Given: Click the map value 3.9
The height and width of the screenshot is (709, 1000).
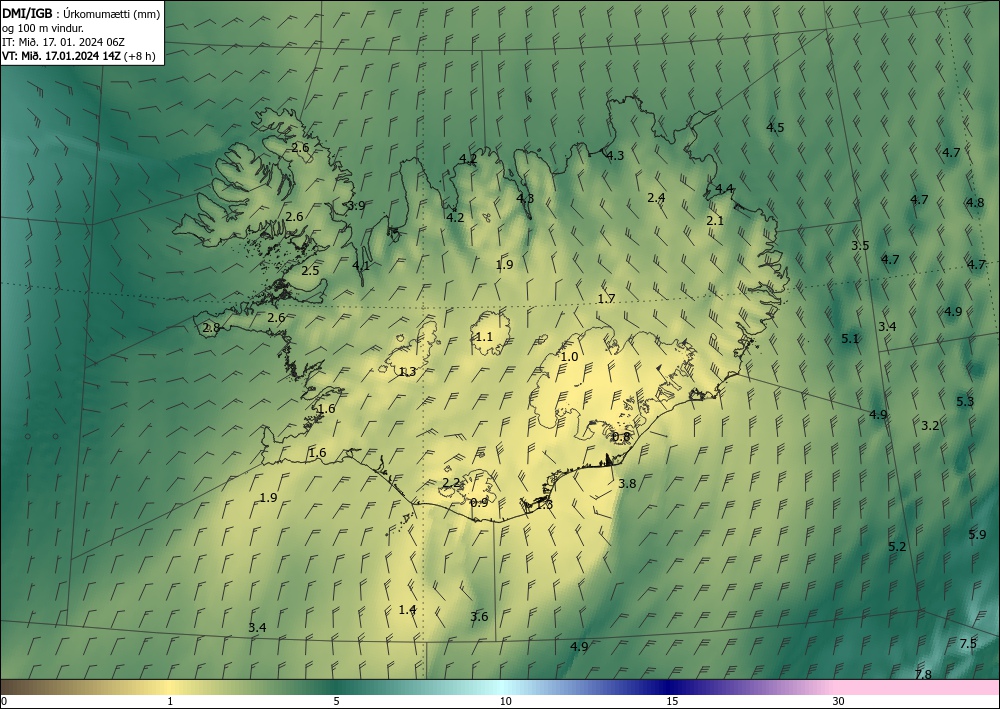Looking at the screenshot, I should click(x=356, y=205).
